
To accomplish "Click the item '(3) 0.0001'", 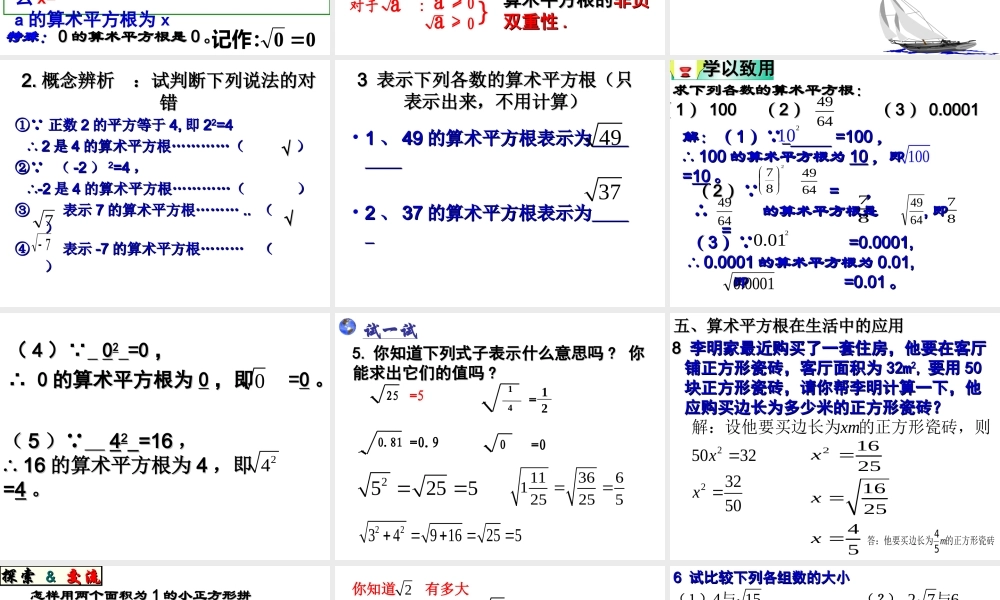I will pyautogui.click(x=931, y=110).
